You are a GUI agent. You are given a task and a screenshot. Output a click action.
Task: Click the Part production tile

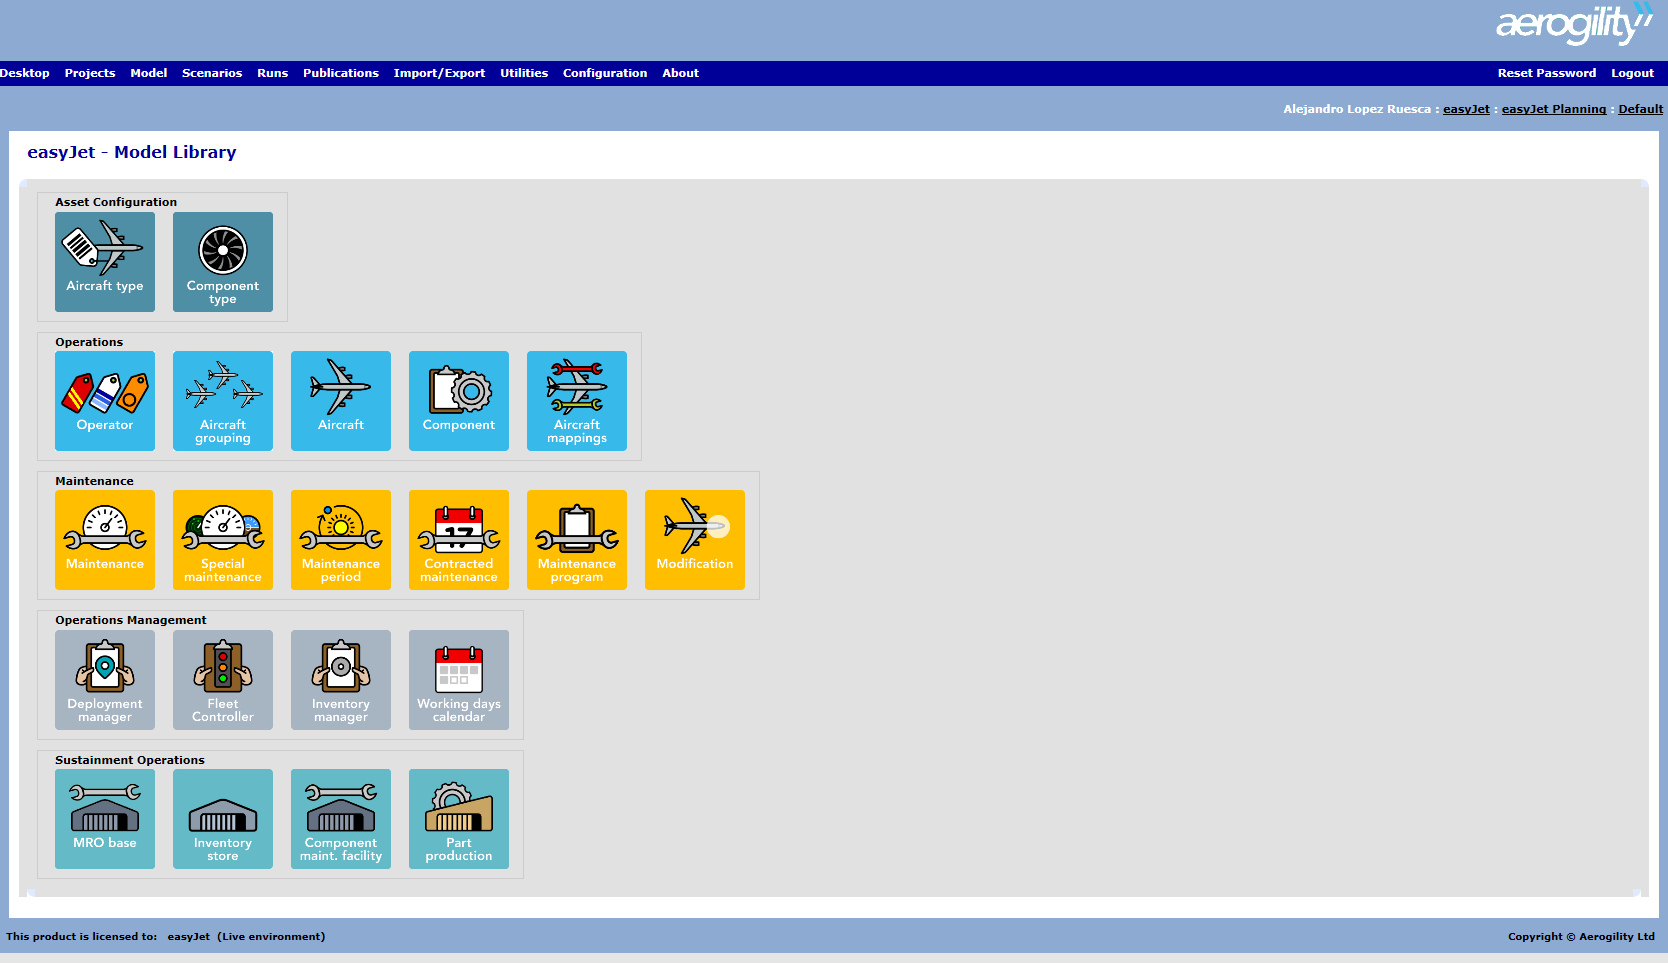[x=459, y=818]
